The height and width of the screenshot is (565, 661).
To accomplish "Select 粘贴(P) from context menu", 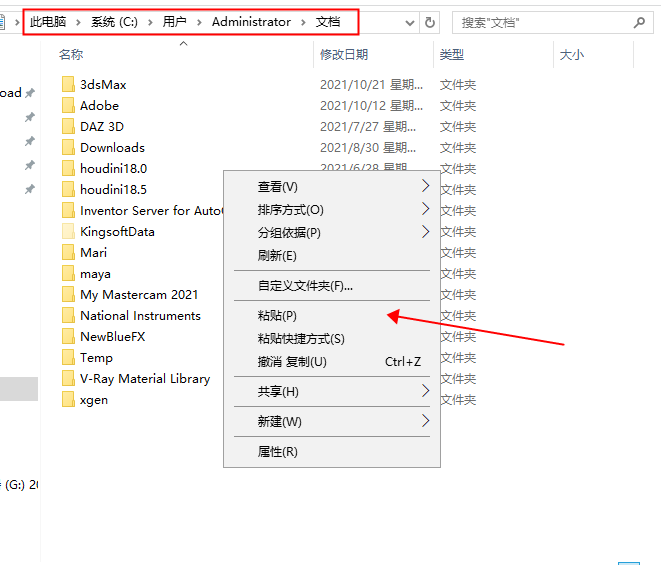I will coord(278,316).
